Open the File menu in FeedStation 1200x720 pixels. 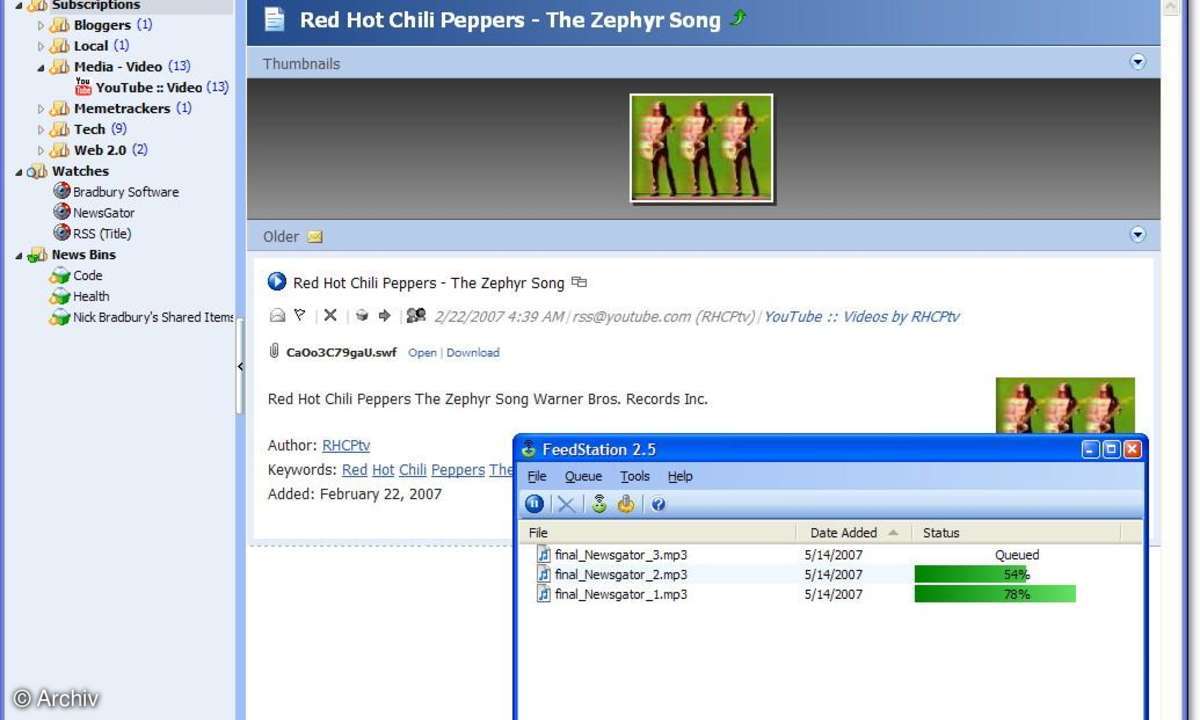click(537, 476)
